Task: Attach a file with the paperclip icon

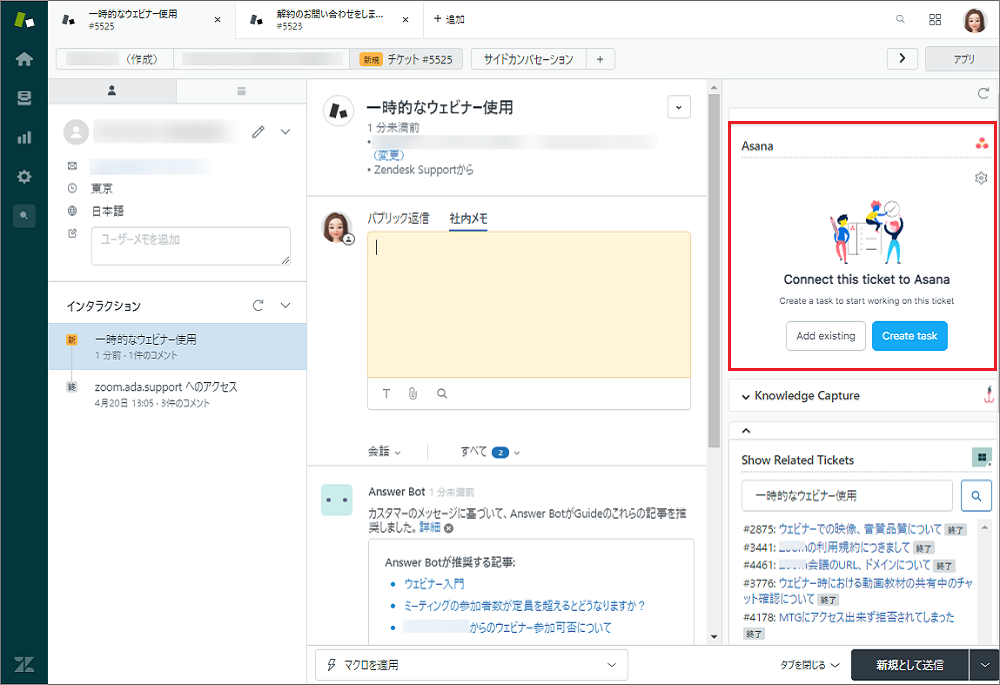Action: tap(413, 394)
